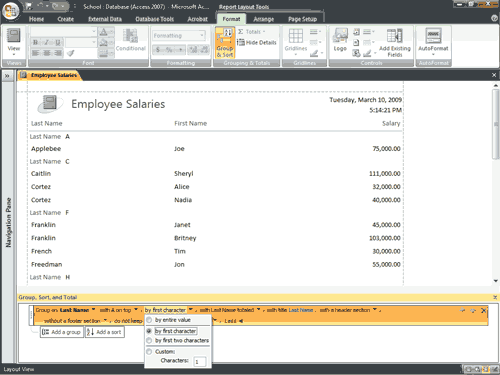Click Hide Details in Grouping & Totals
This screenshot has height=375, width=500.
click(x=257, y=42)
